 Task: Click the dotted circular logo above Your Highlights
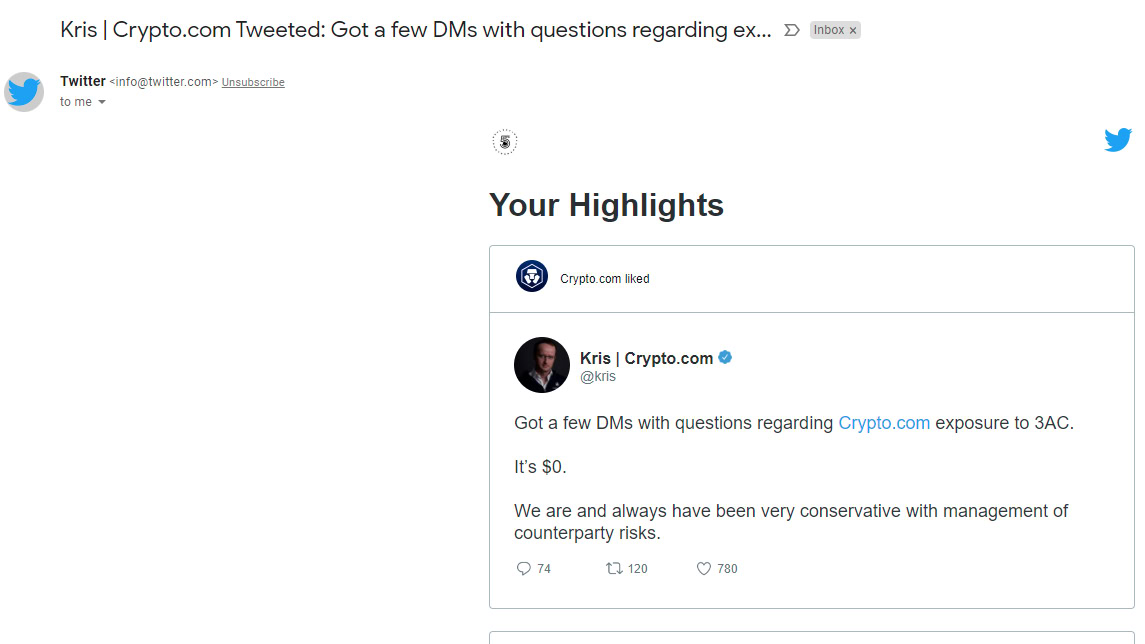505,142
